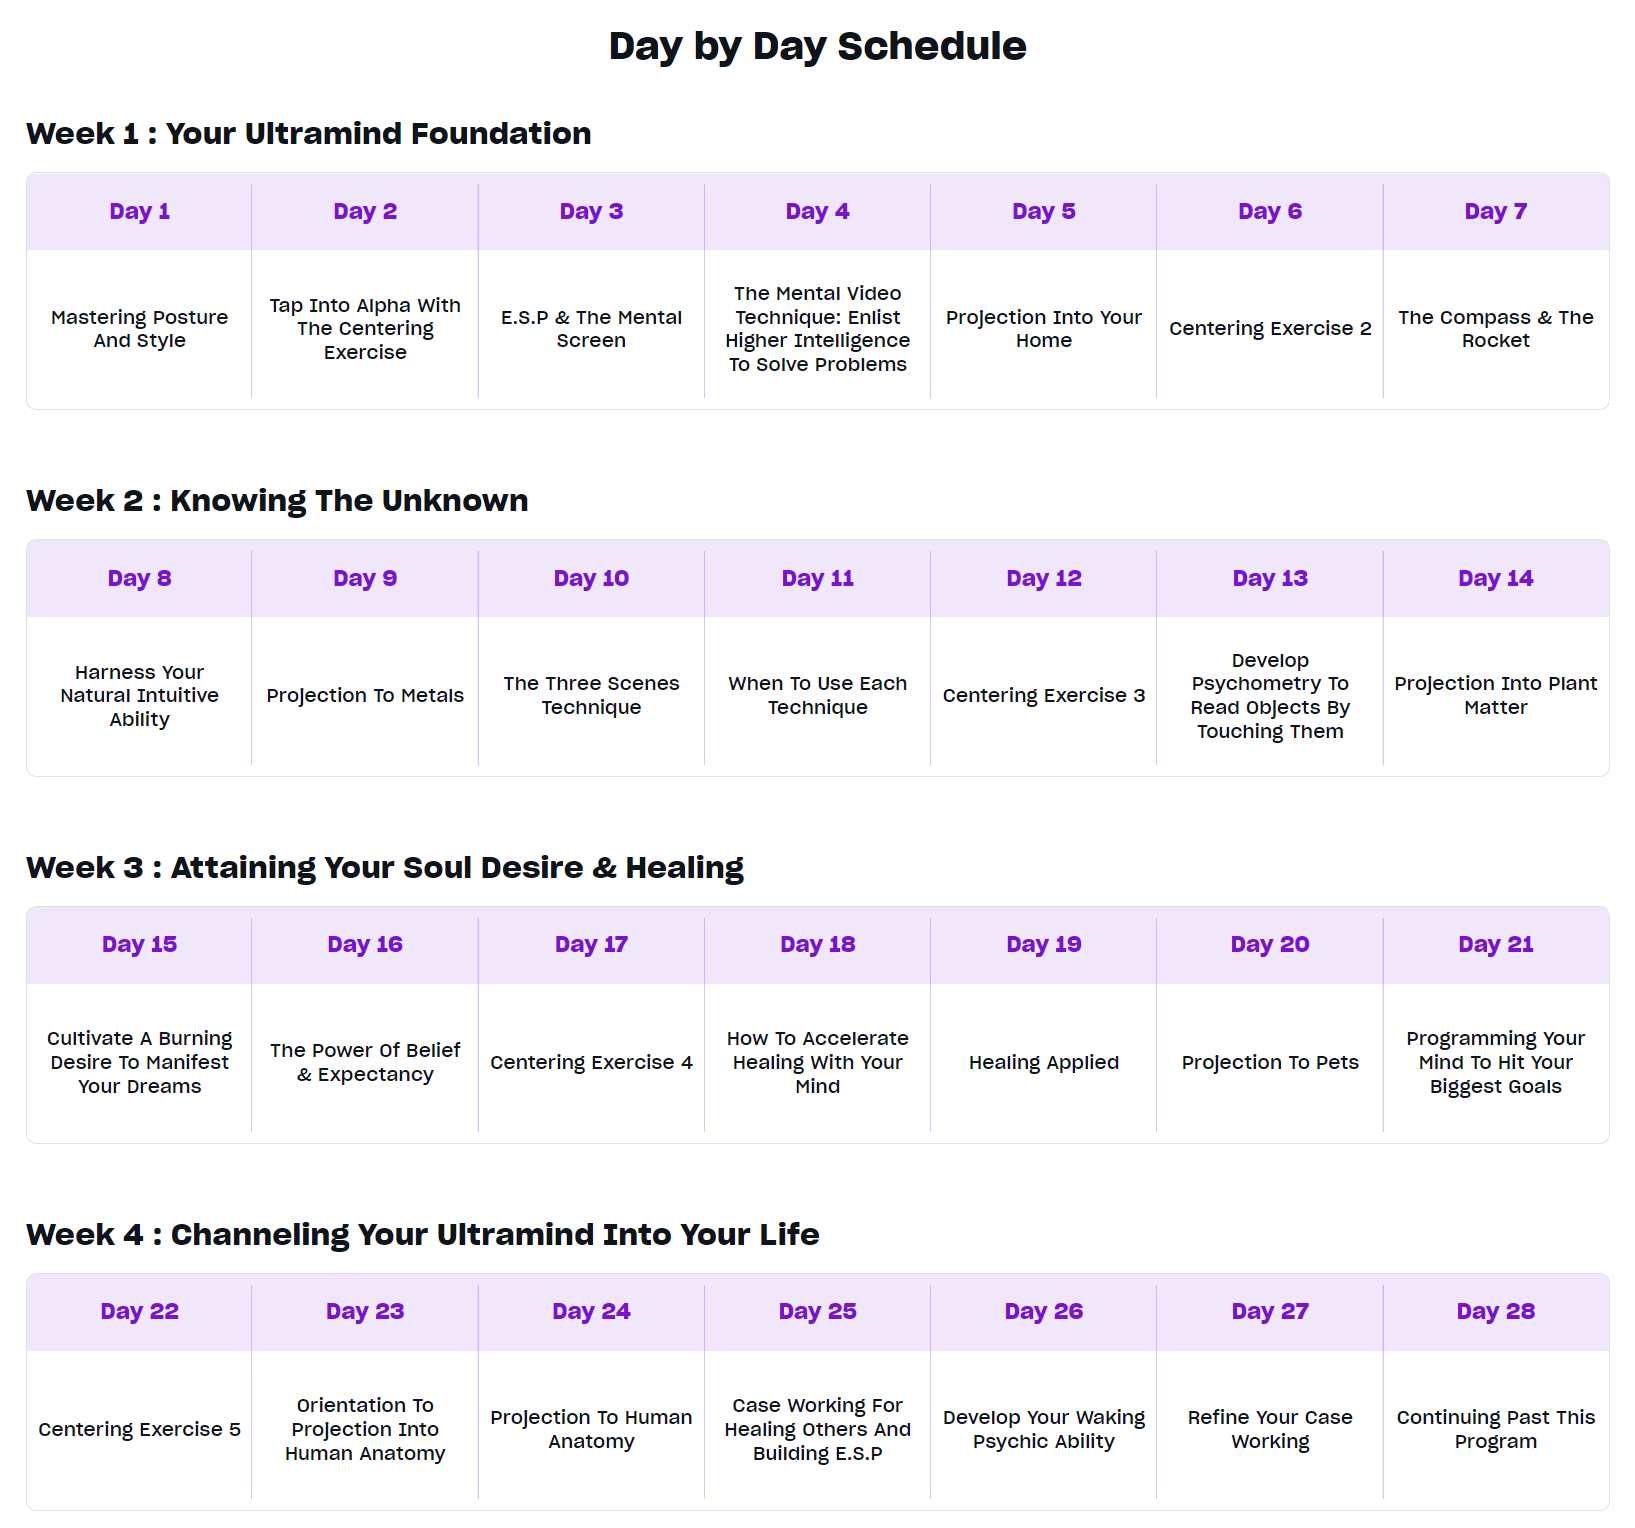Select Week 3 Attaining Your Soul Desire heading
Image resolution: width=1635 pixels, height=1528 pixels.
pos(385,867)
